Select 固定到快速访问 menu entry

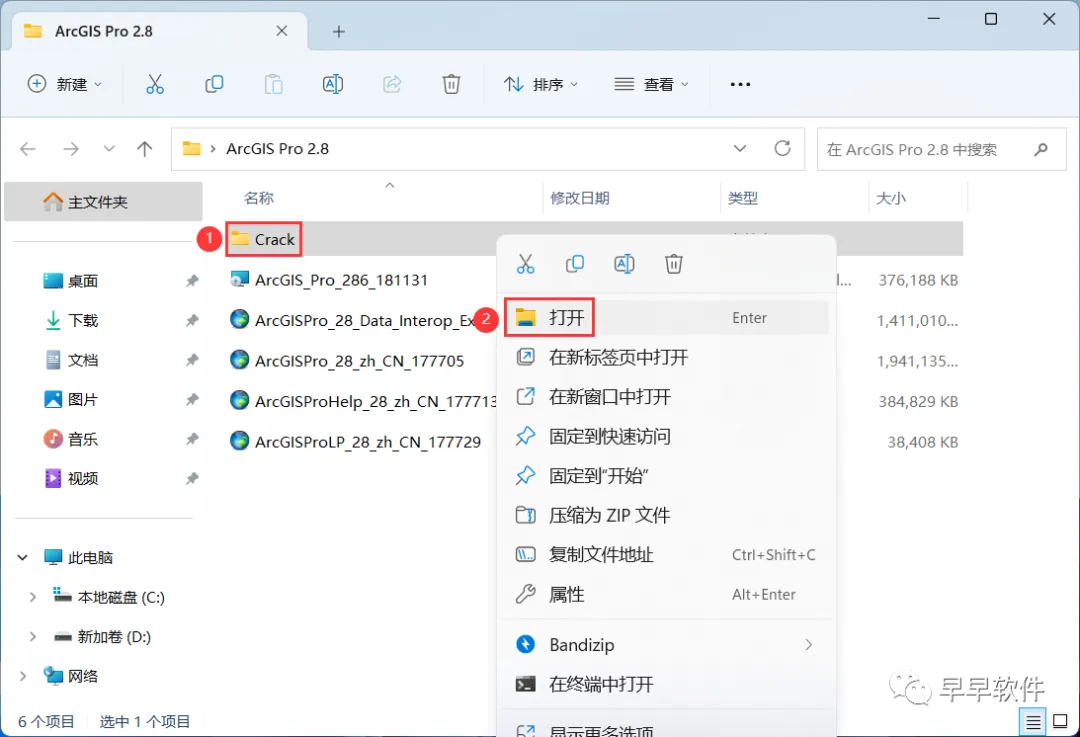coord(666,436)
